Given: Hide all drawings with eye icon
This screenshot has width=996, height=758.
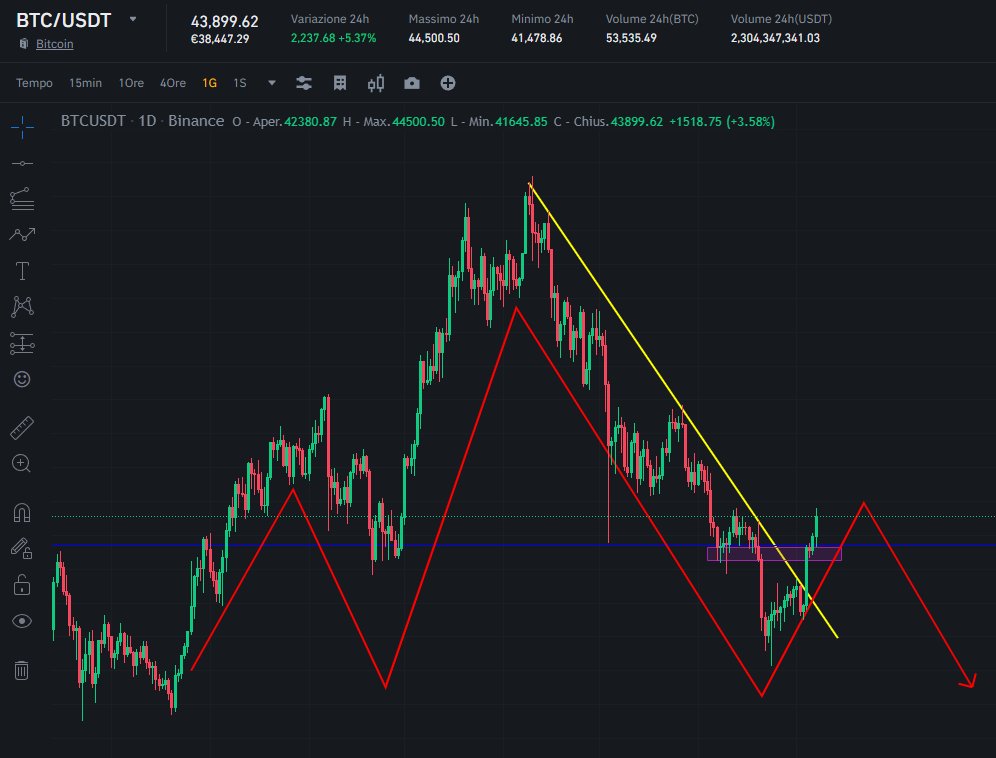Looking at the screenshot, I should 22,621.
